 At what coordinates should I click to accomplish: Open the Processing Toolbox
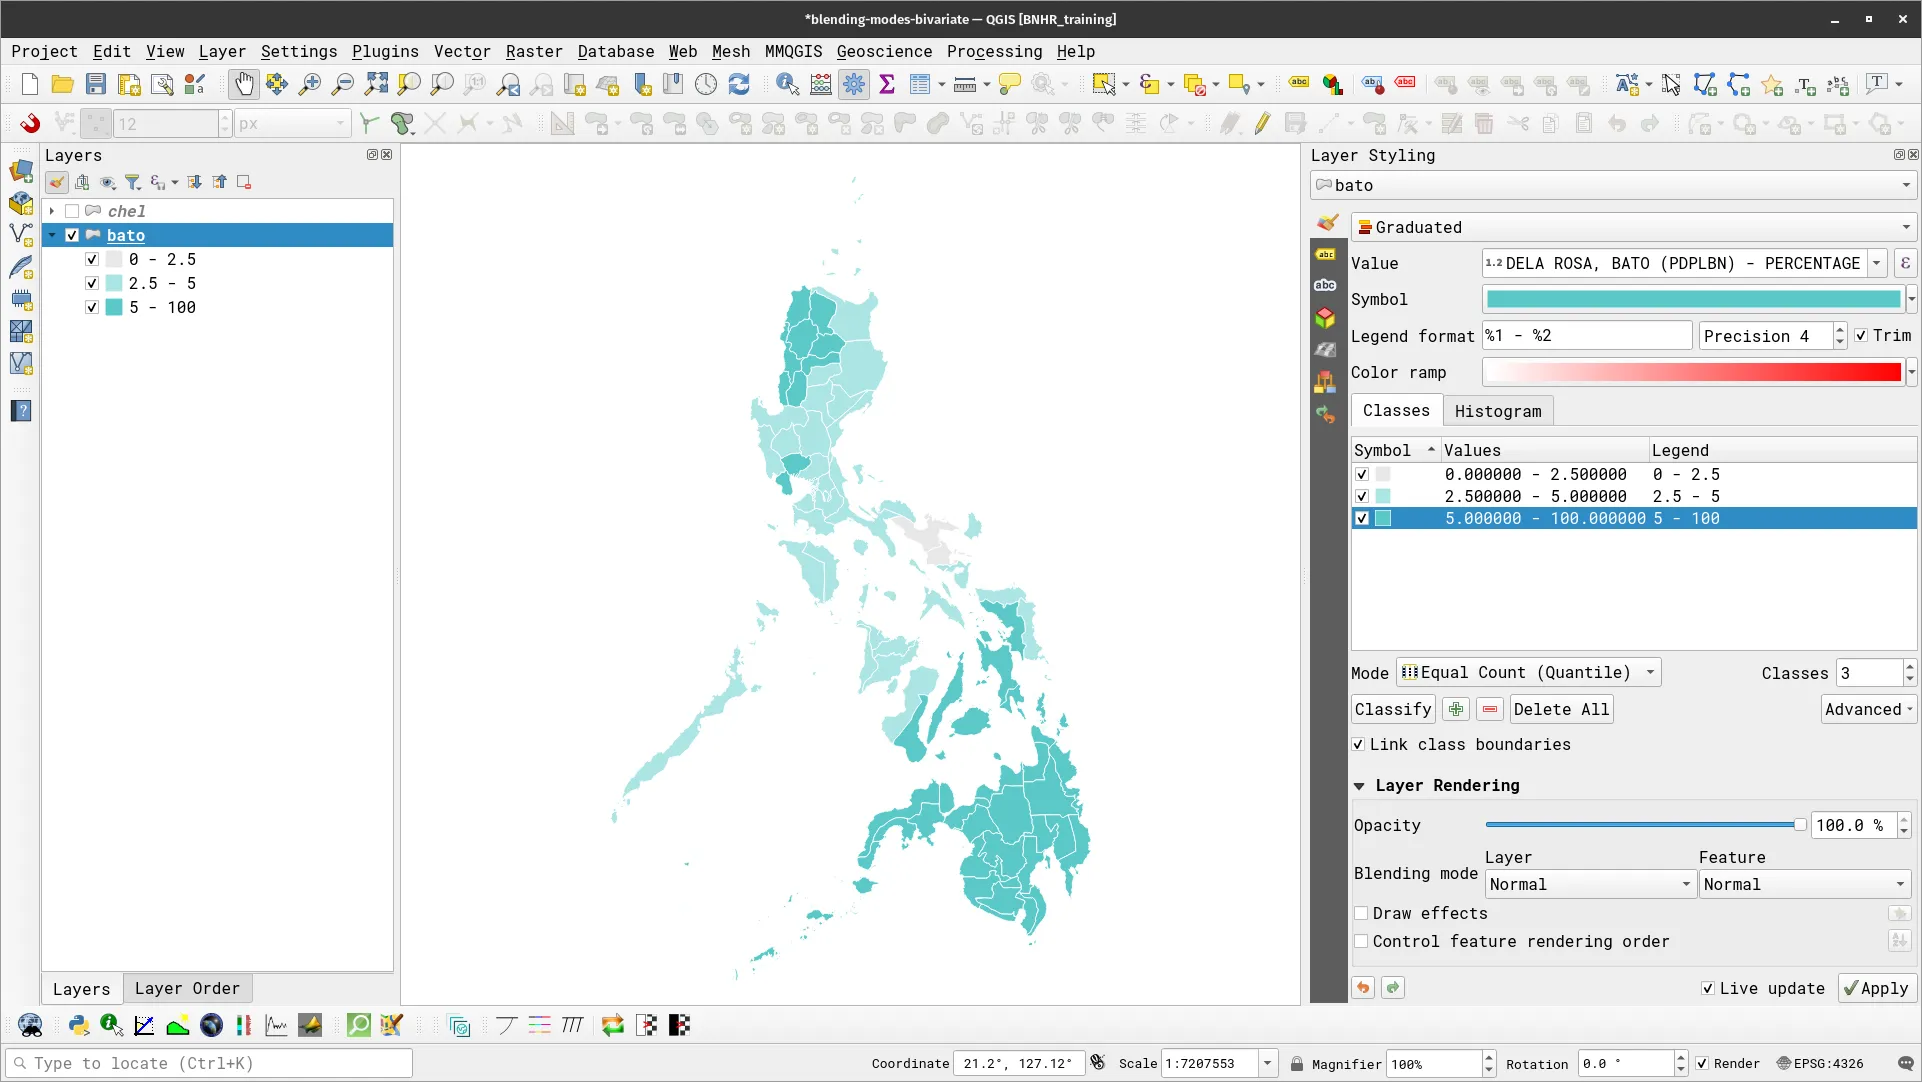pyautogui.click(x=853, y=84)
